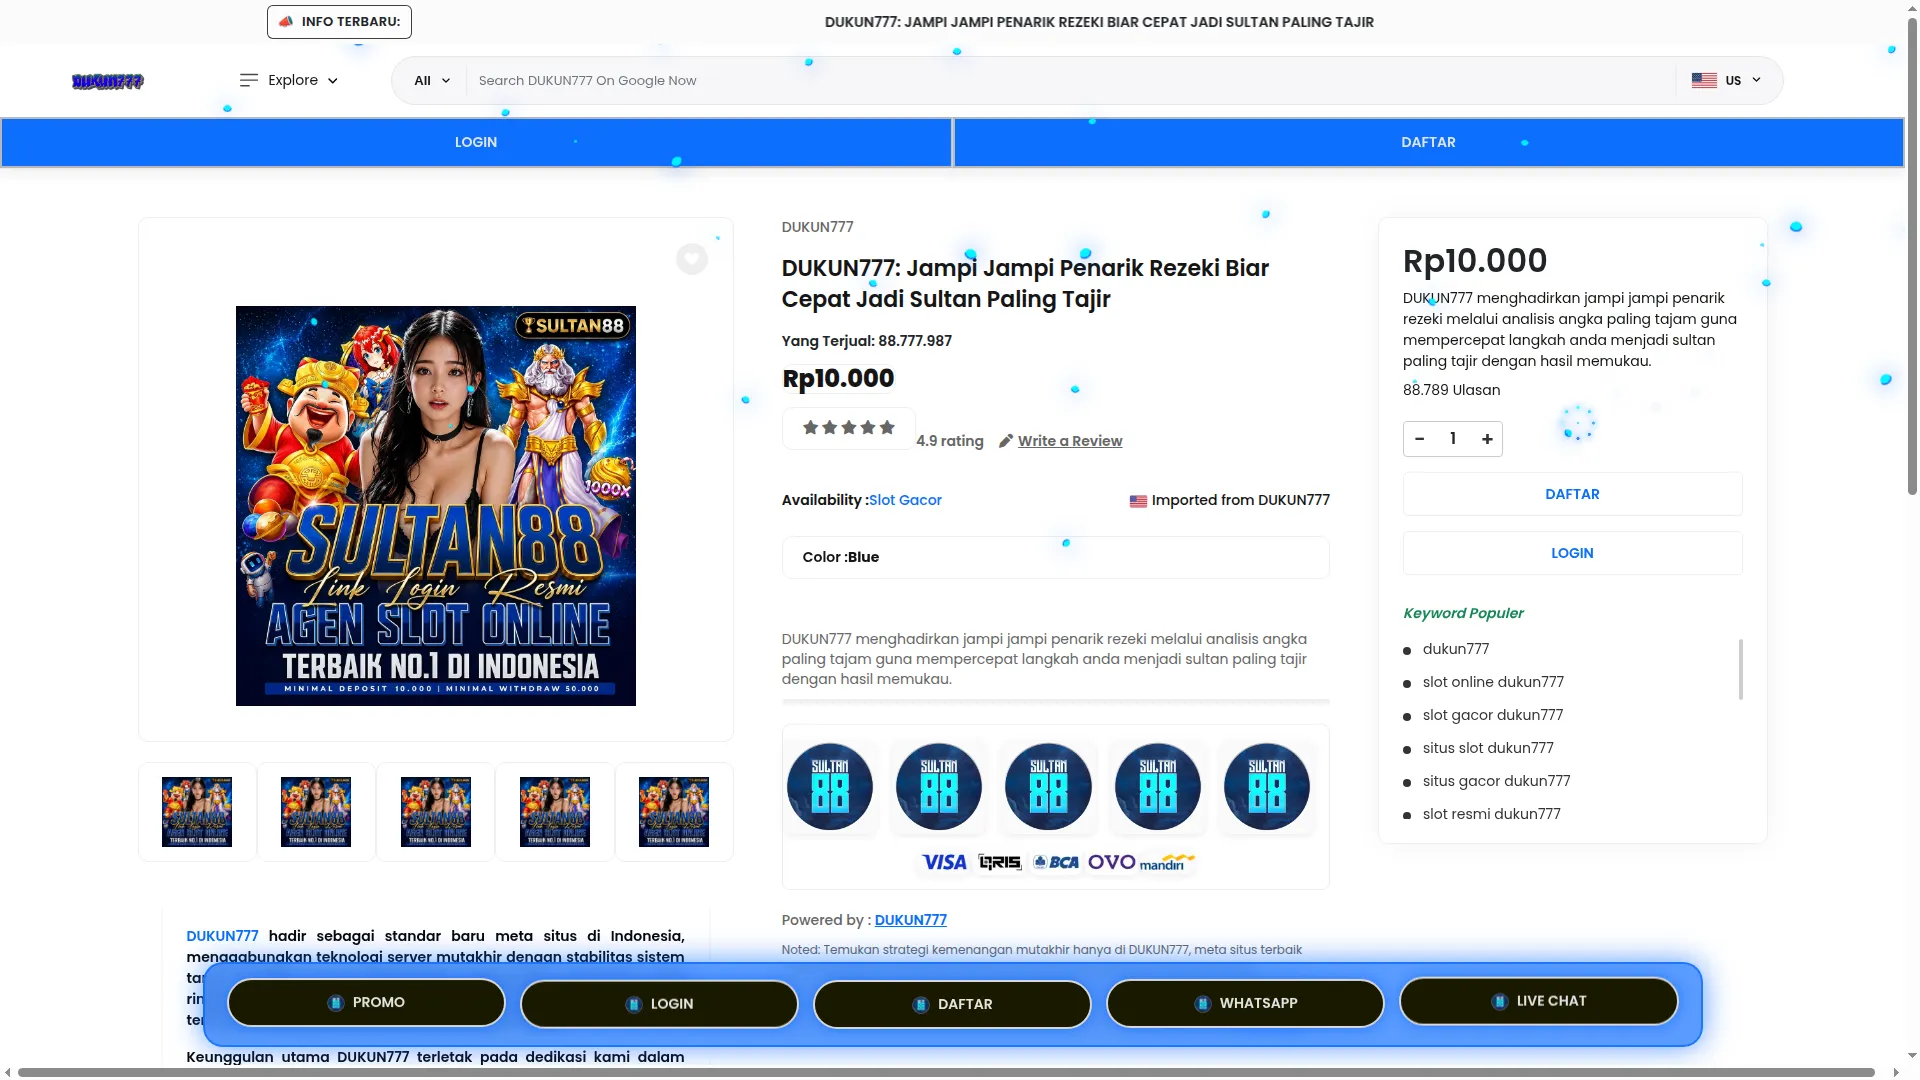Click the pencil icon beside Write a Review
The height and width of the screenshot is (1080, 1920).
1006,441
